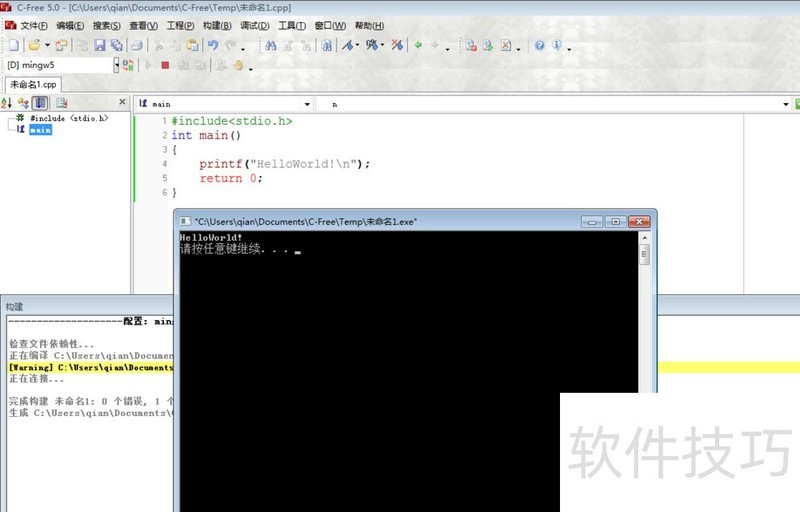Open the toolbar options arrow after Redo
Viewport: 800px width, 512px height.
(243, 48)
